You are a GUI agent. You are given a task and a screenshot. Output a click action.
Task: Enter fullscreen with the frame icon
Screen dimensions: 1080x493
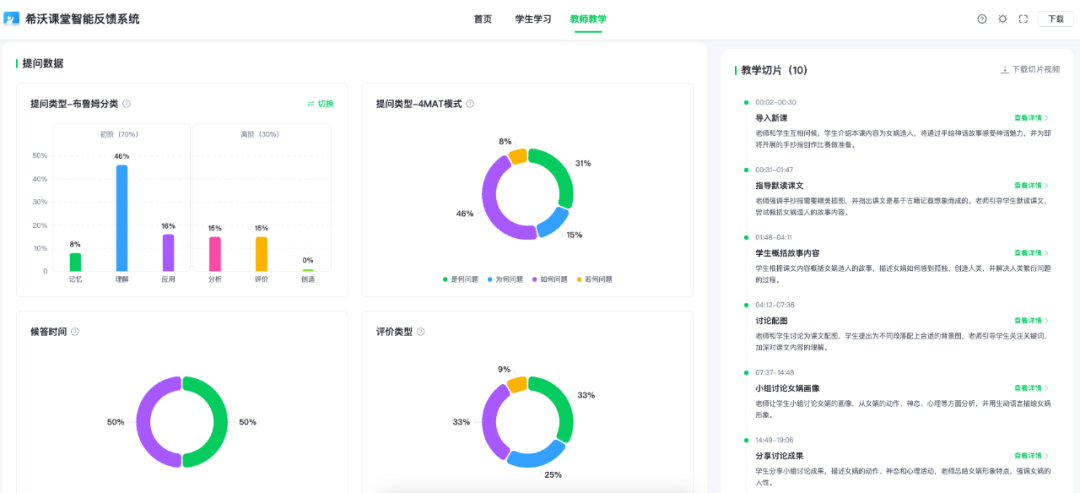[1024, 19]
